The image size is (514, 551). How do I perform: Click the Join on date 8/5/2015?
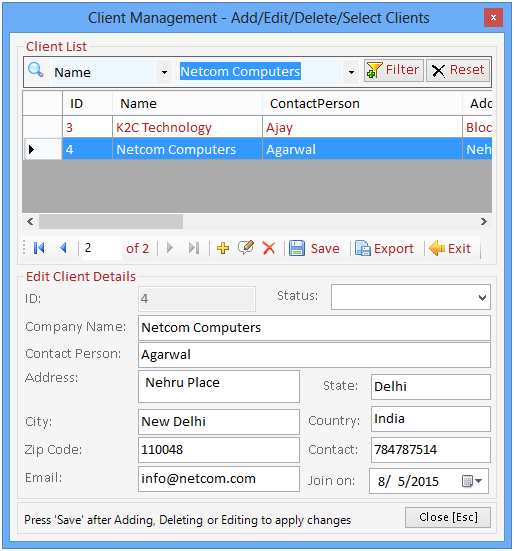pyautogui.click(x=408, y=481)
